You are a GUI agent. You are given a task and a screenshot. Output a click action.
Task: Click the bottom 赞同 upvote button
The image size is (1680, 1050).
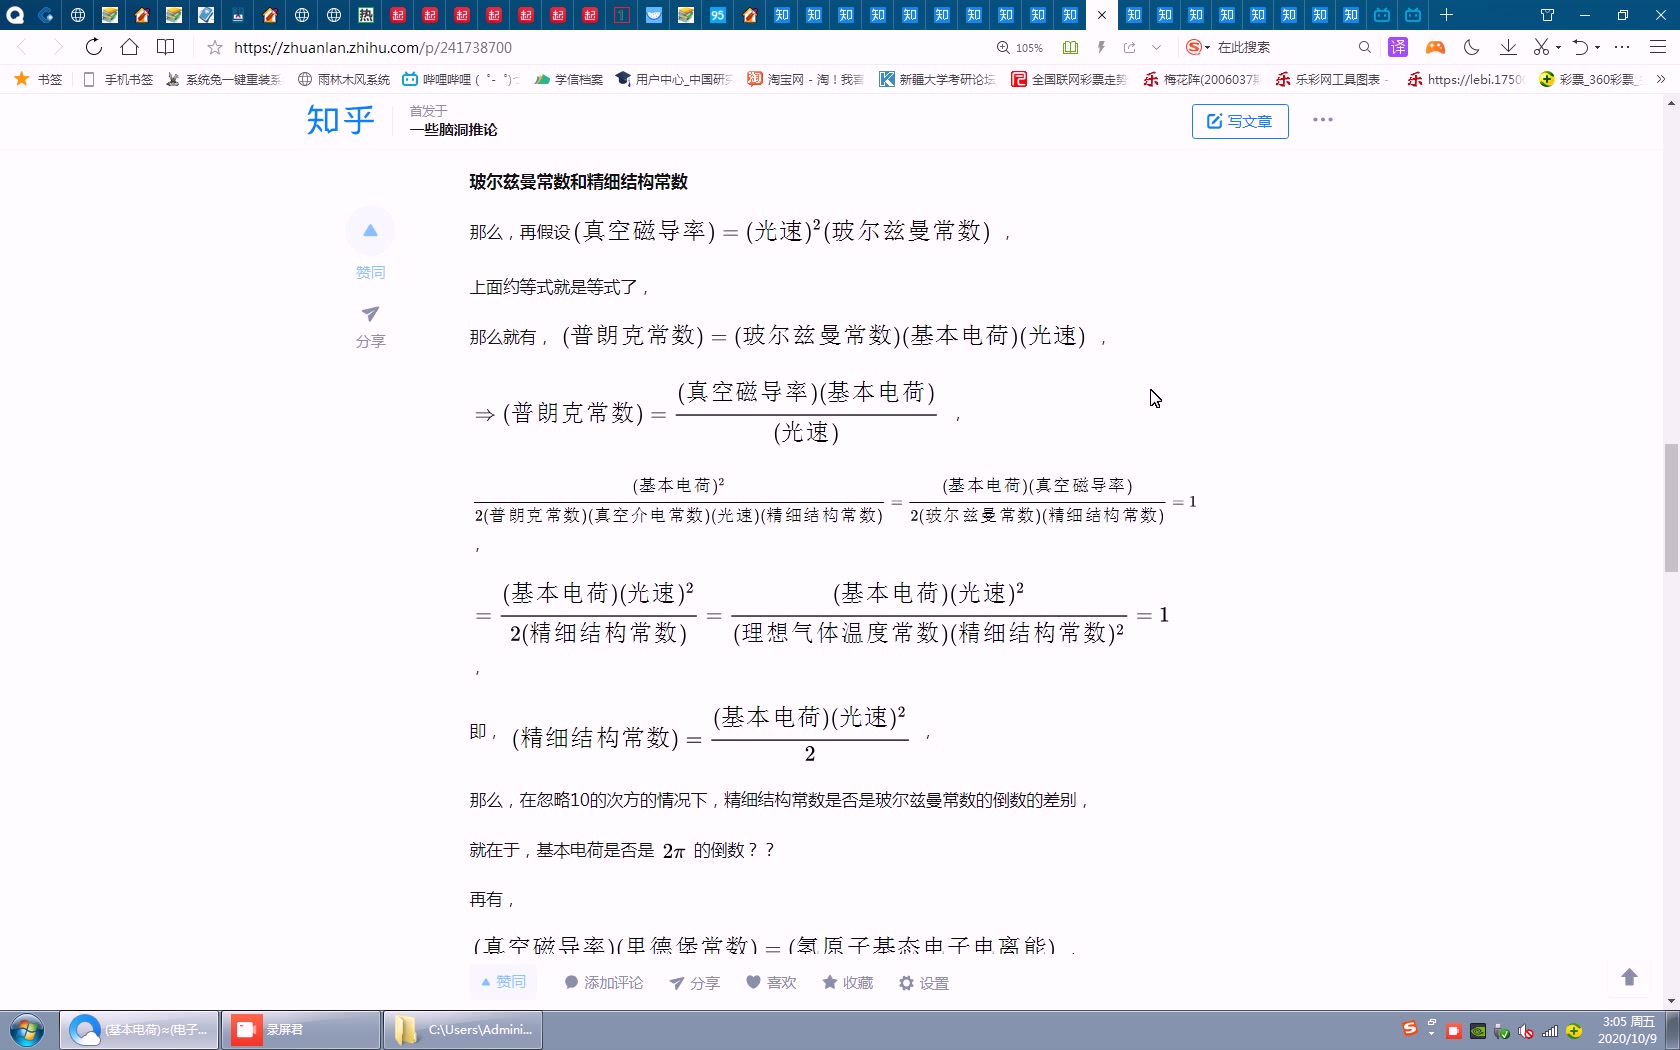tap(504, 982)
